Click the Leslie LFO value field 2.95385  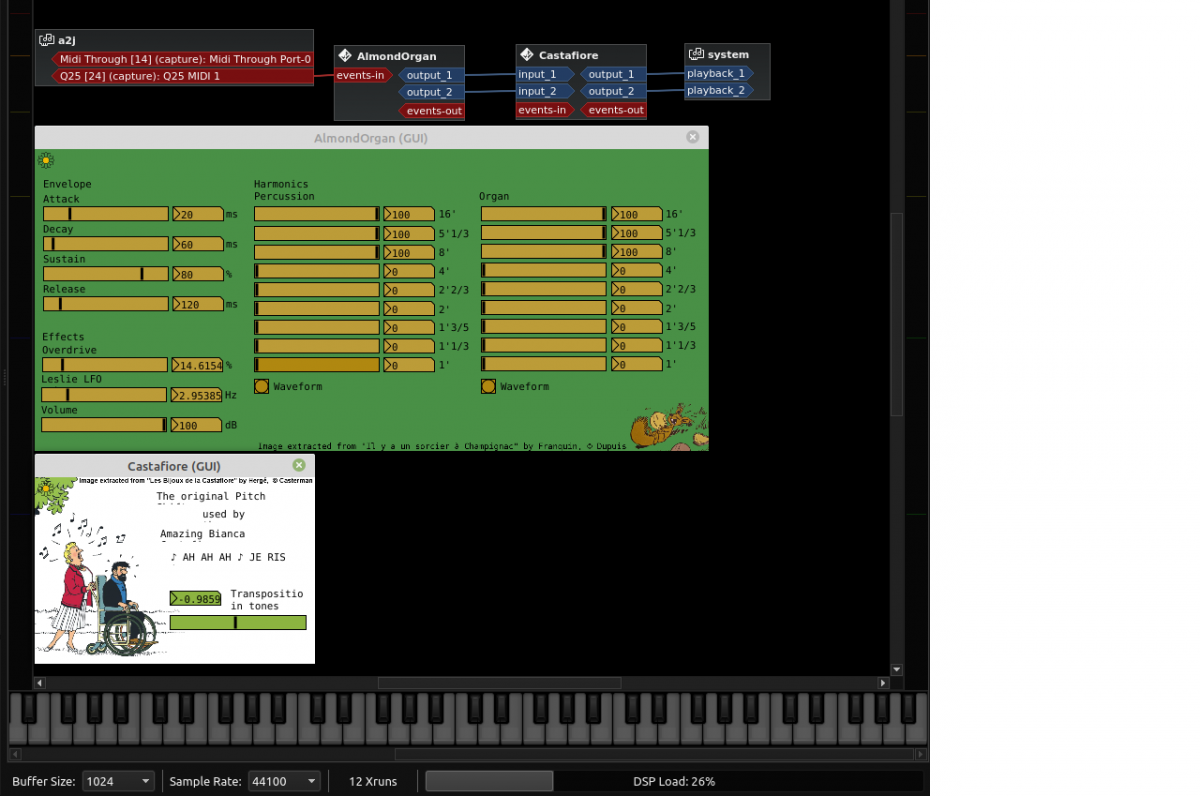[196, 395]
